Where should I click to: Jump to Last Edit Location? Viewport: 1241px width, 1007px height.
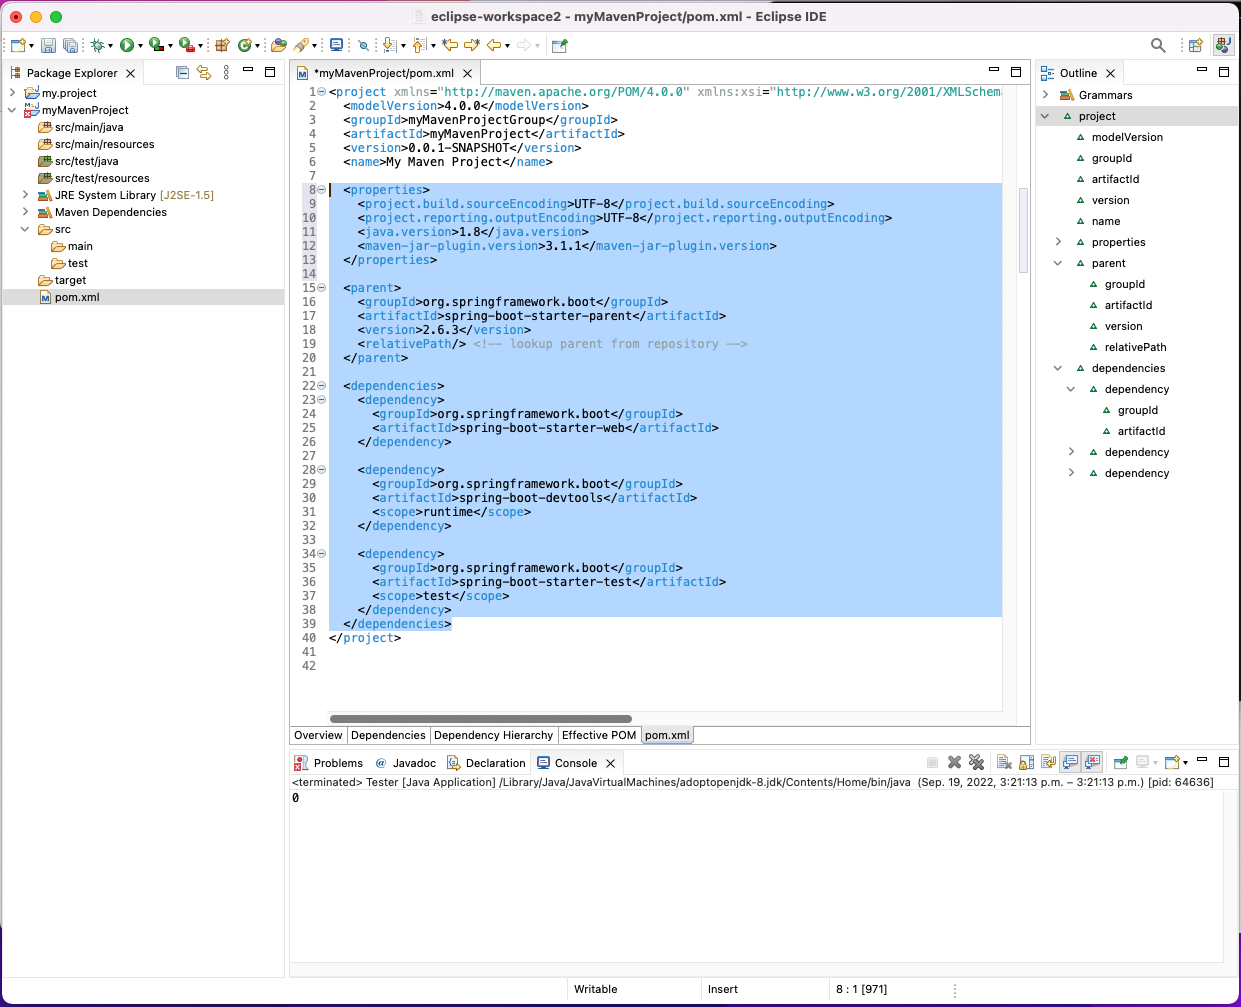(x=450, y=45)
